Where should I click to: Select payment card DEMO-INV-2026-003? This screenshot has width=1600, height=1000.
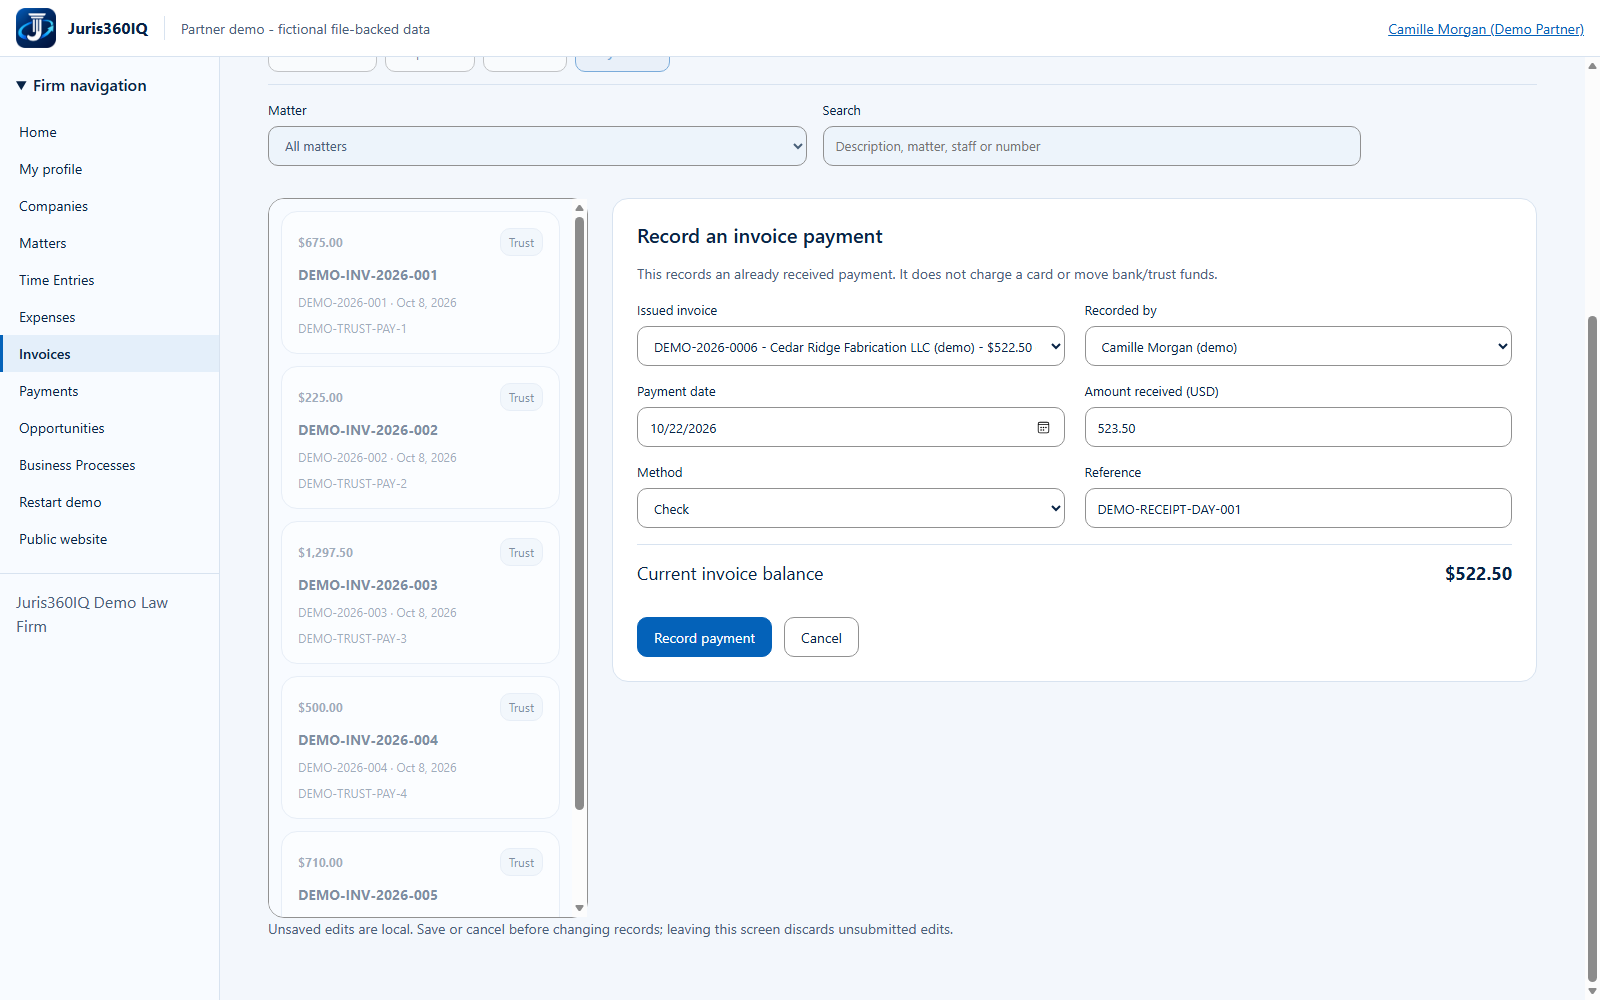(420, 593)
